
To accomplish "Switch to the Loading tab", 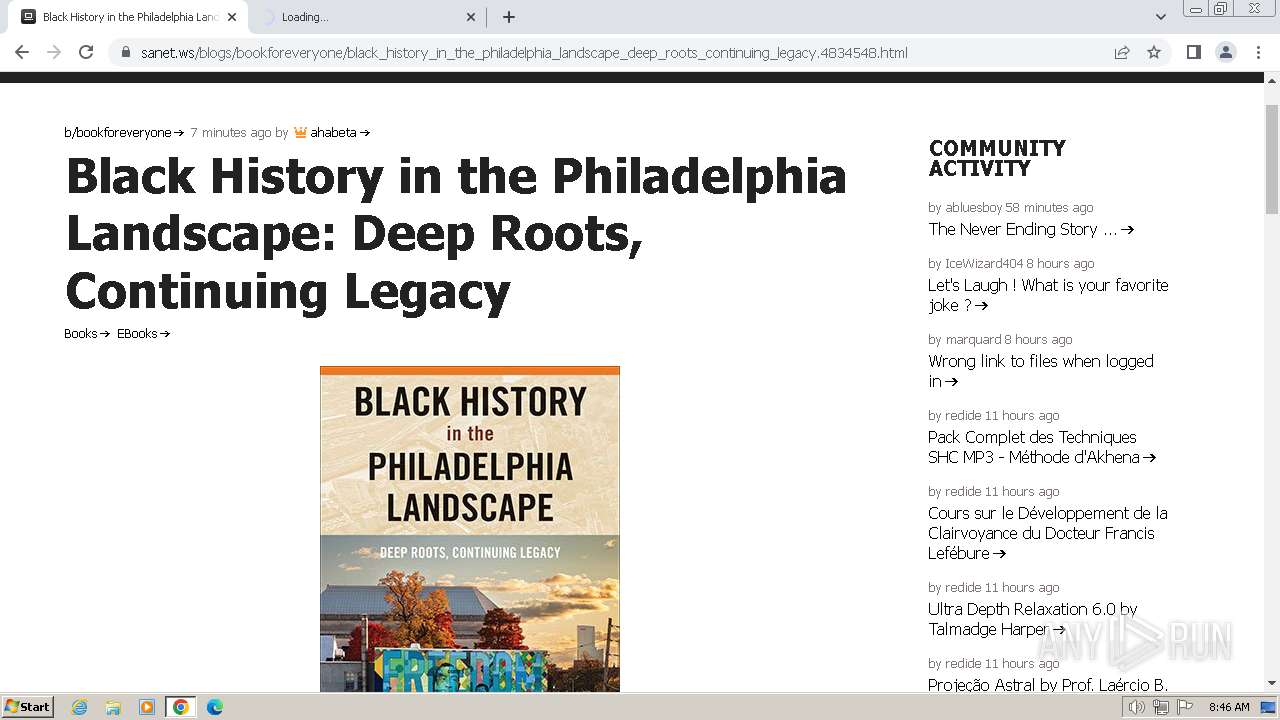I will 366,17.
